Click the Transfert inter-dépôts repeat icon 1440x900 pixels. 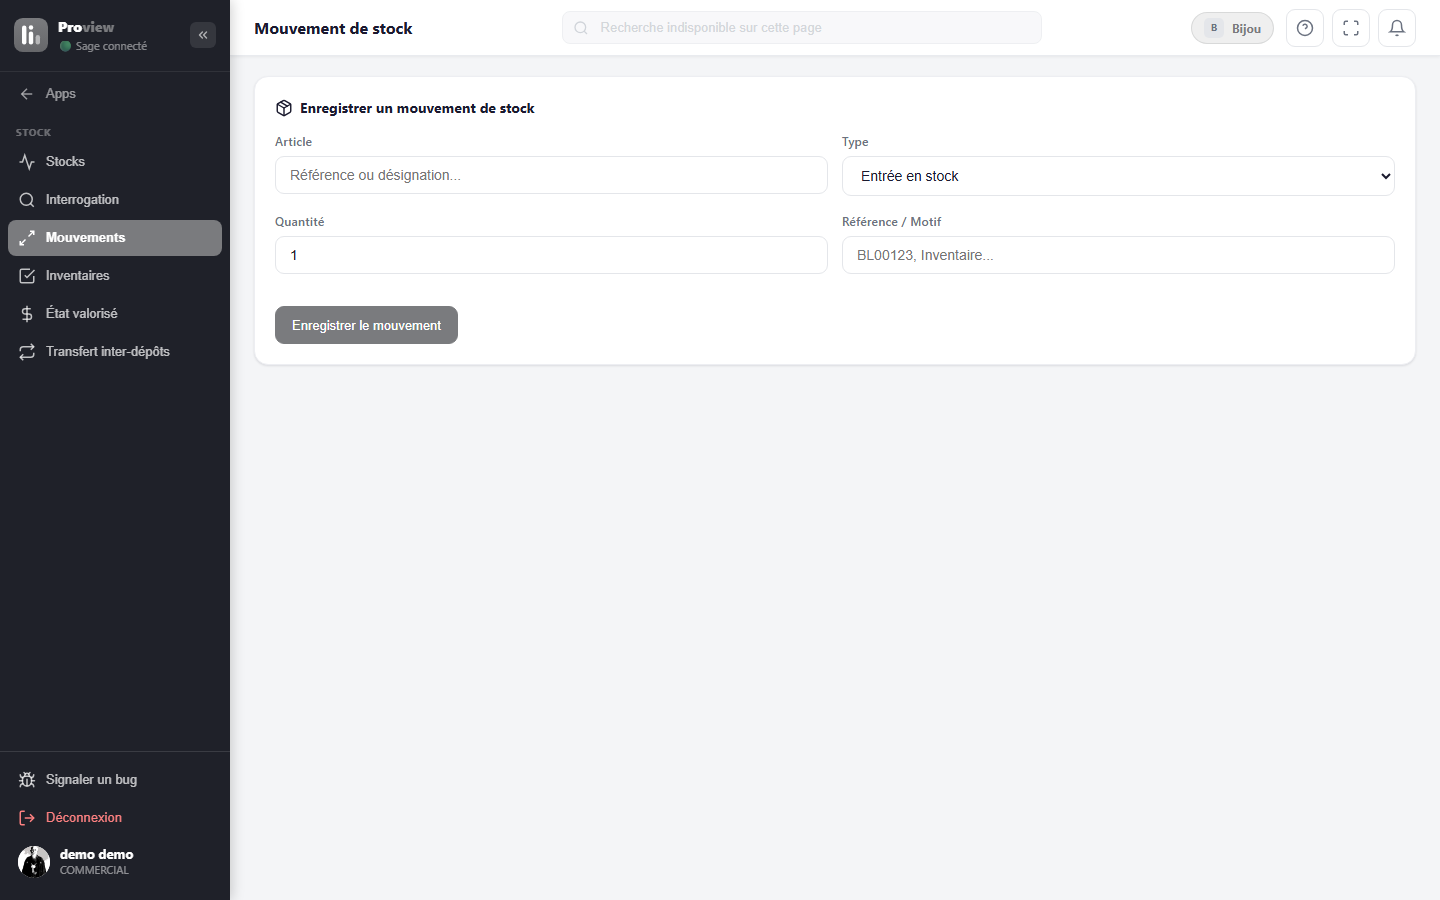click(x=27, y=352)
